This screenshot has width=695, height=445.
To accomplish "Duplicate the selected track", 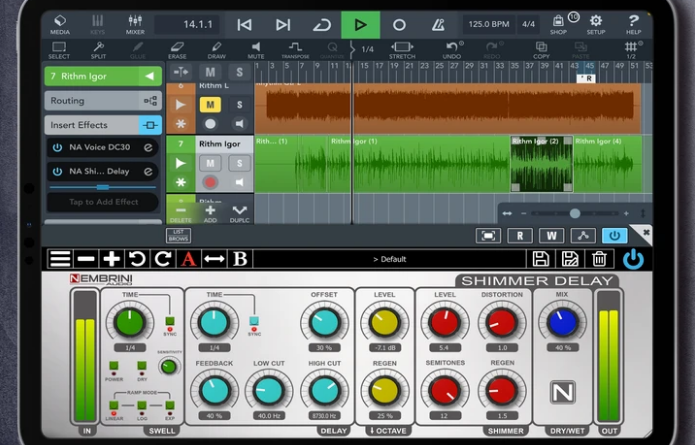I will tap(240, 214).
